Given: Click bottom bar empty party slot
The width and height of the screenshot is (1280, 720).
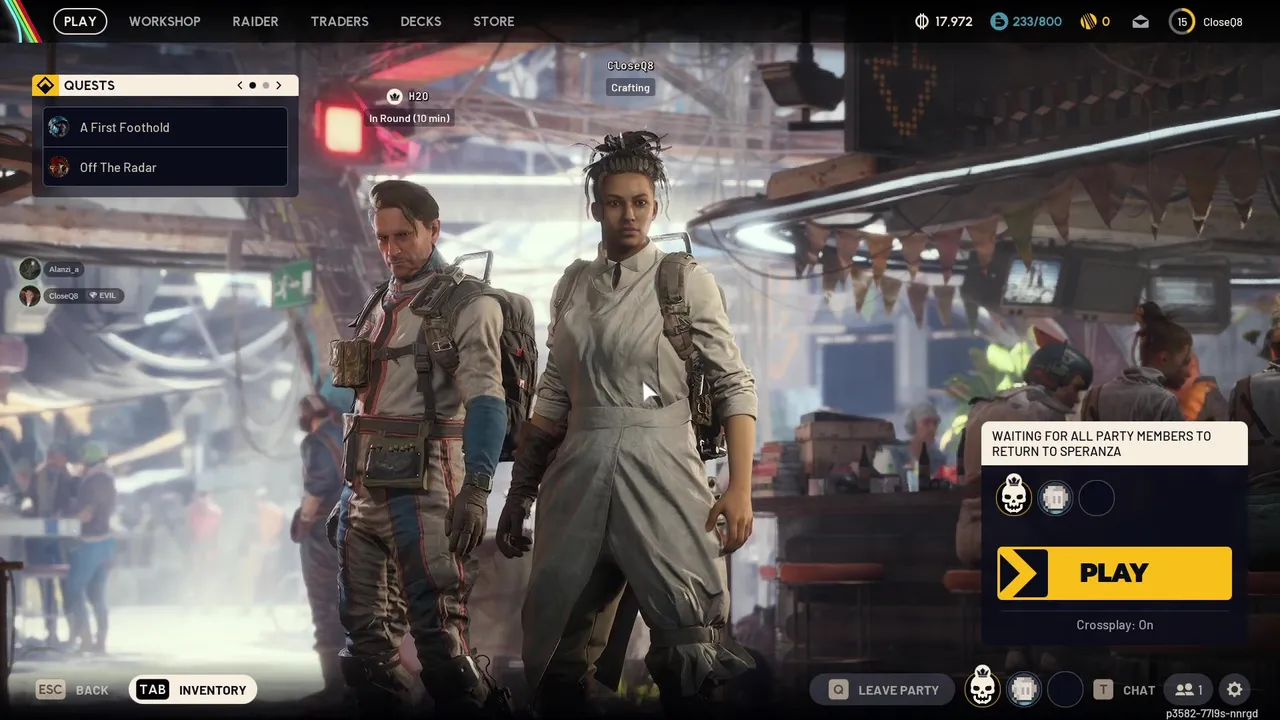Looking at the screenshot, I should [x=1065, y=689].
